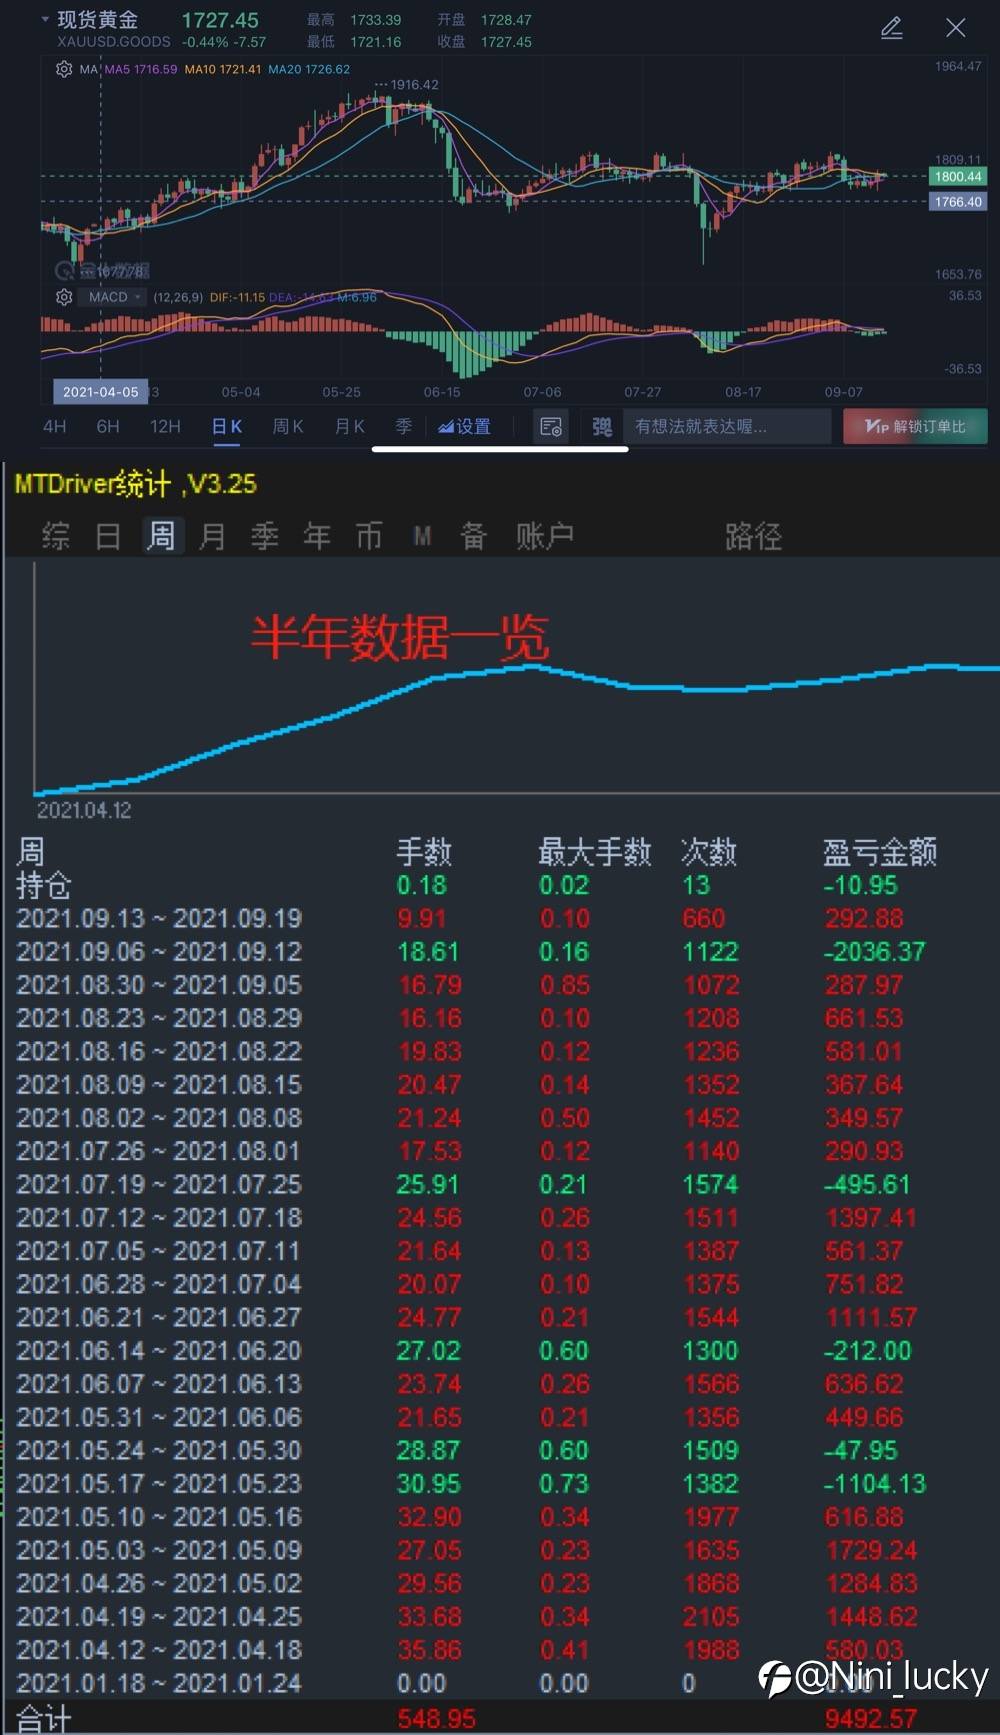Switch to the 6H timeframe
The width and height of the screenshot is (1000, 1735).
(108, 427)
